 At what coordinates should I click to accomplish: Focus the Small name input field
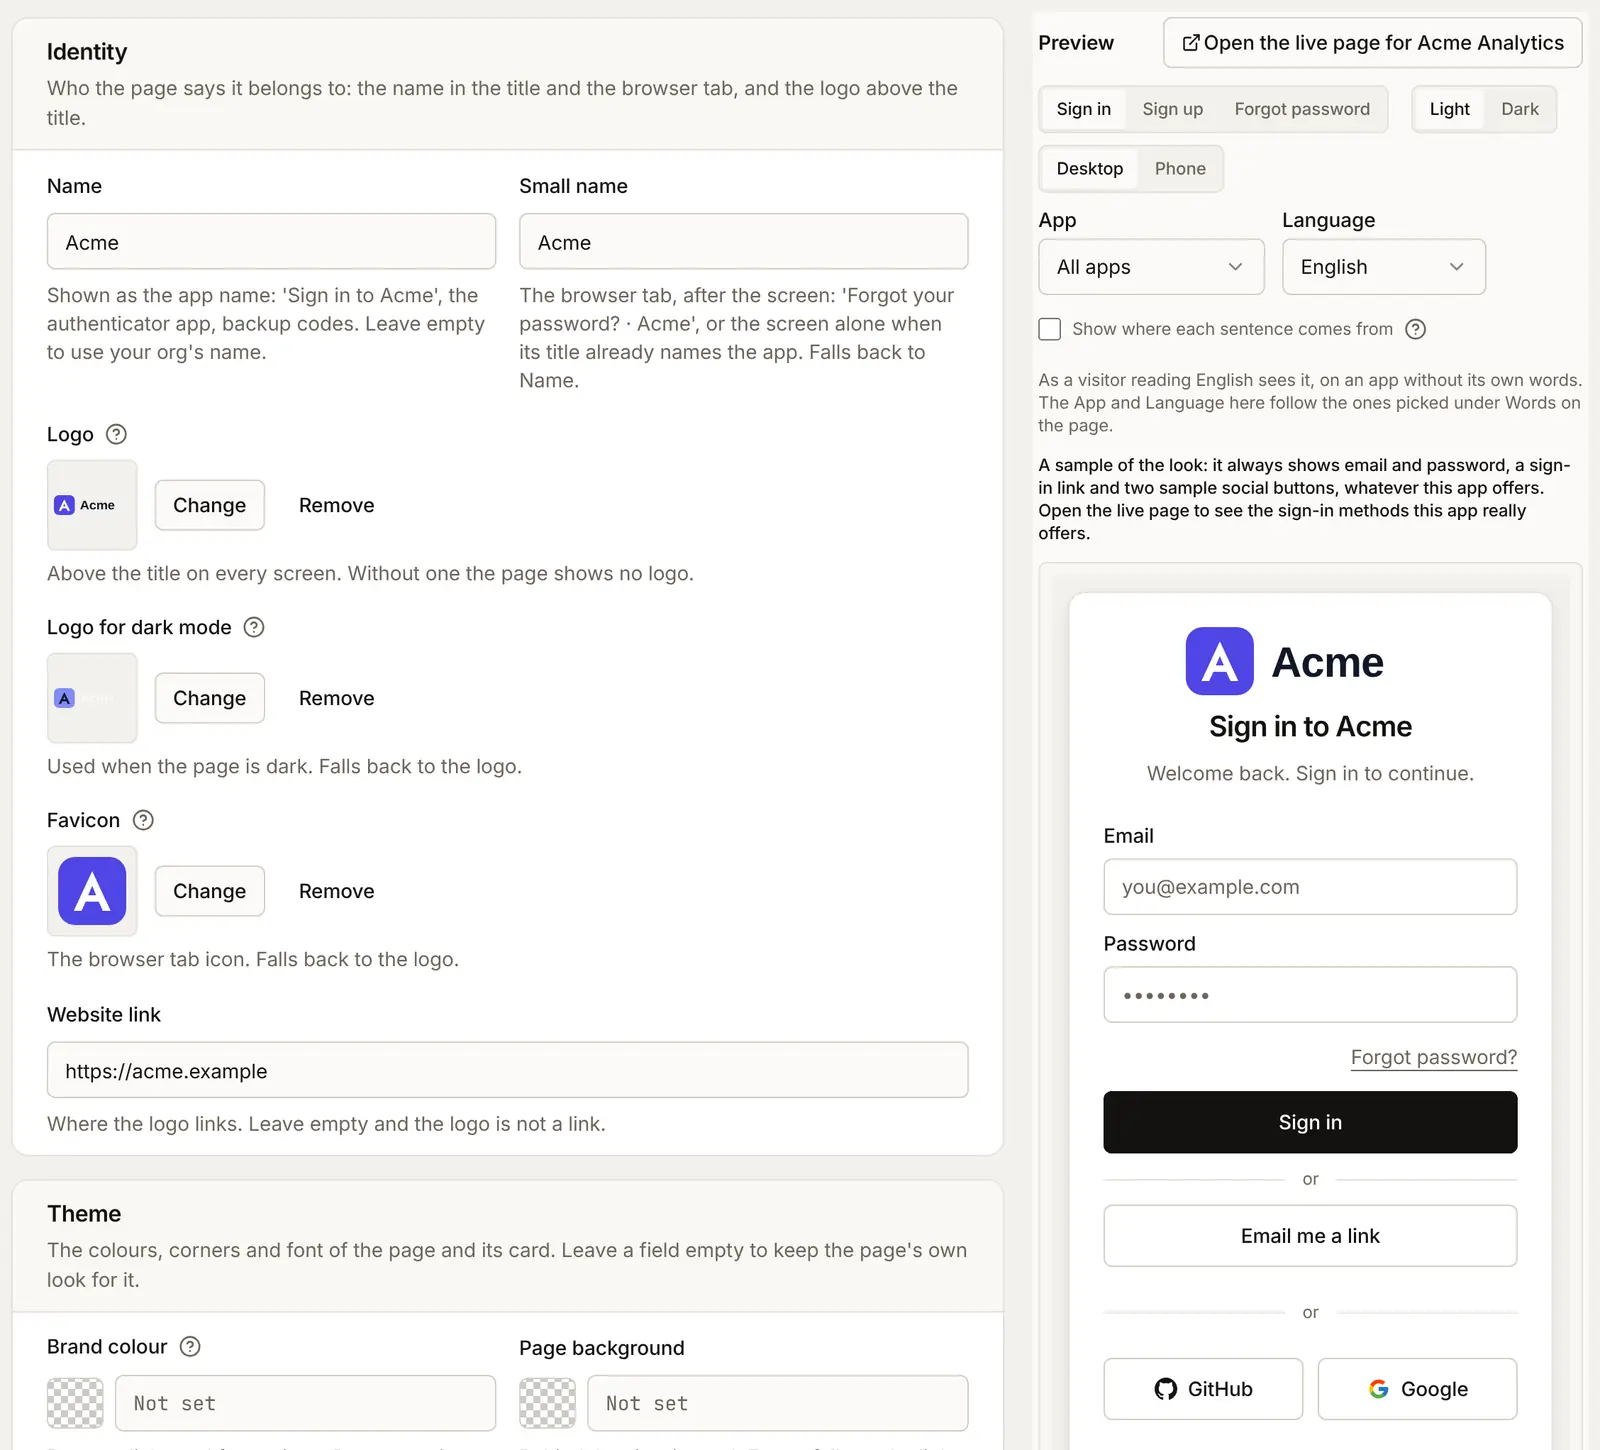click(x=743, y=241)
